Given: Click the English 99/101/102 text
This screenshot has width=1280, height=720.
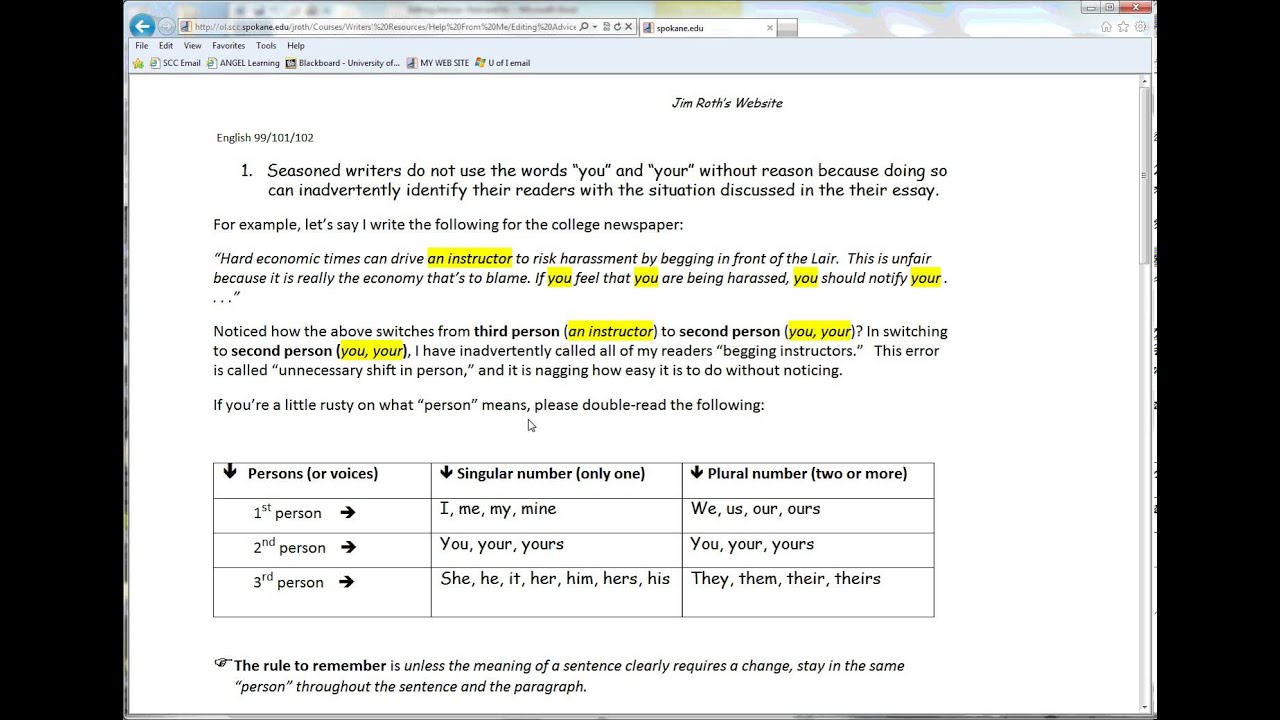Looking at the screenshot, I should (x=265, y=138).
